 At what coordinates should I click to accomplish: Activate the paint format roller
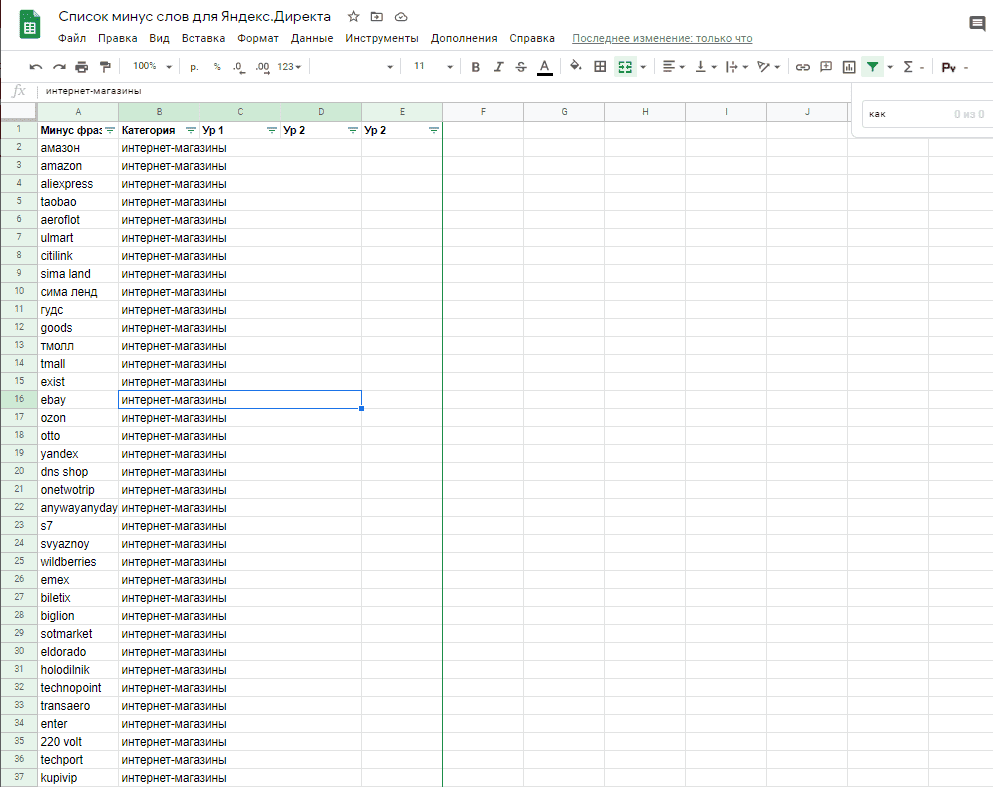coord(105,66)
